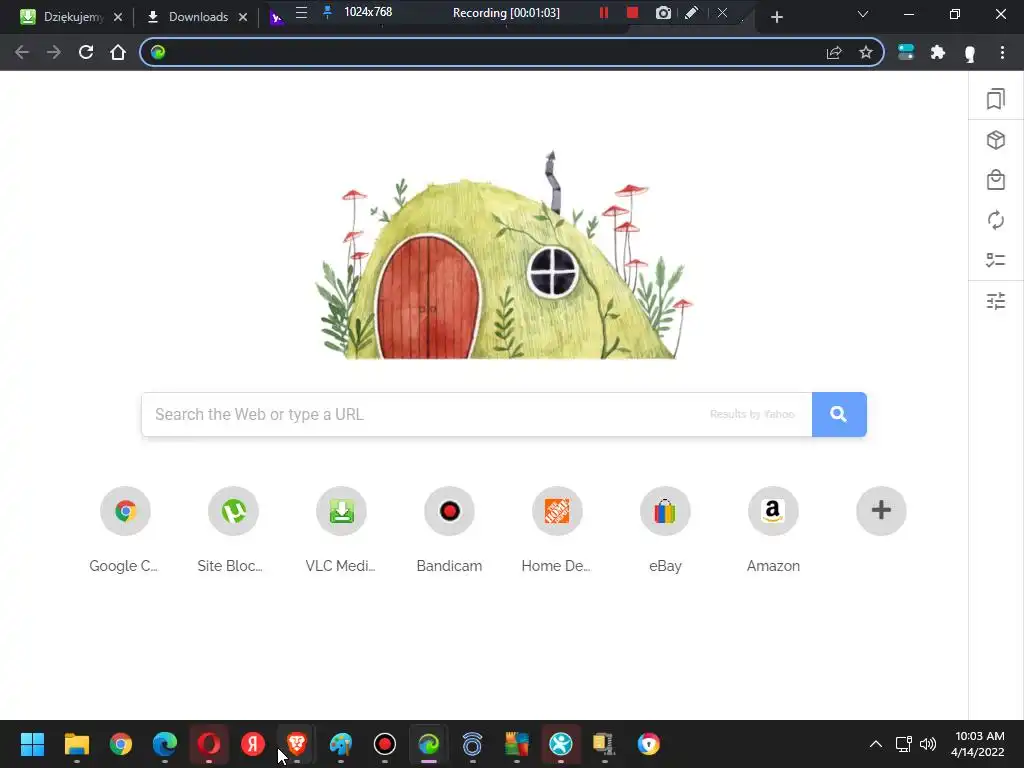Stop the Bandicam recording
The width and height of the screenshot is (1024, 768).
632,12
